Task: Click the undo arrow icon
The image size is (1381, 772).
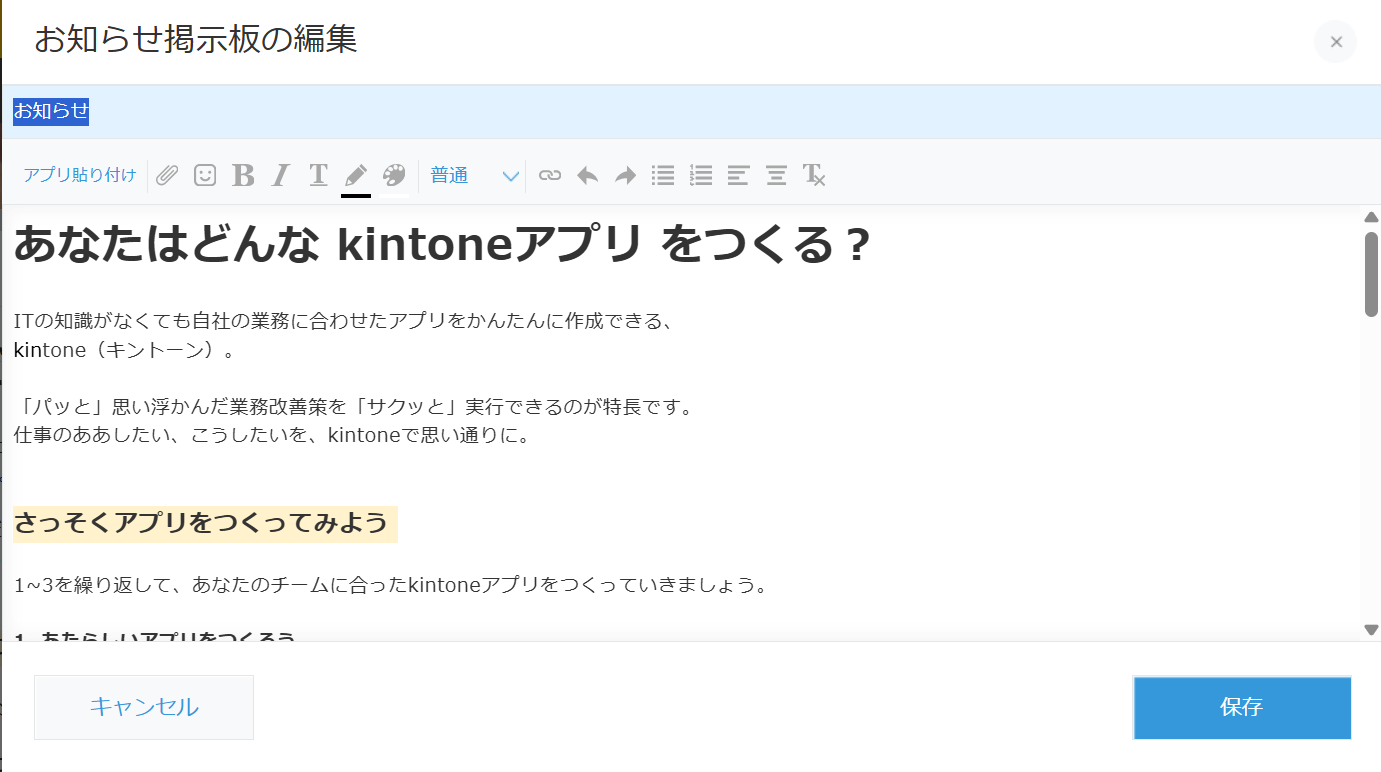Action: pos(587,175)
